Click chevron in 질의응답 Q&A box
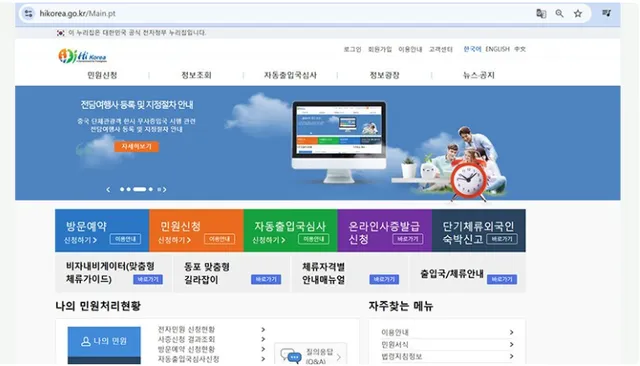This screenshot has height=366, width=640. 339,358
